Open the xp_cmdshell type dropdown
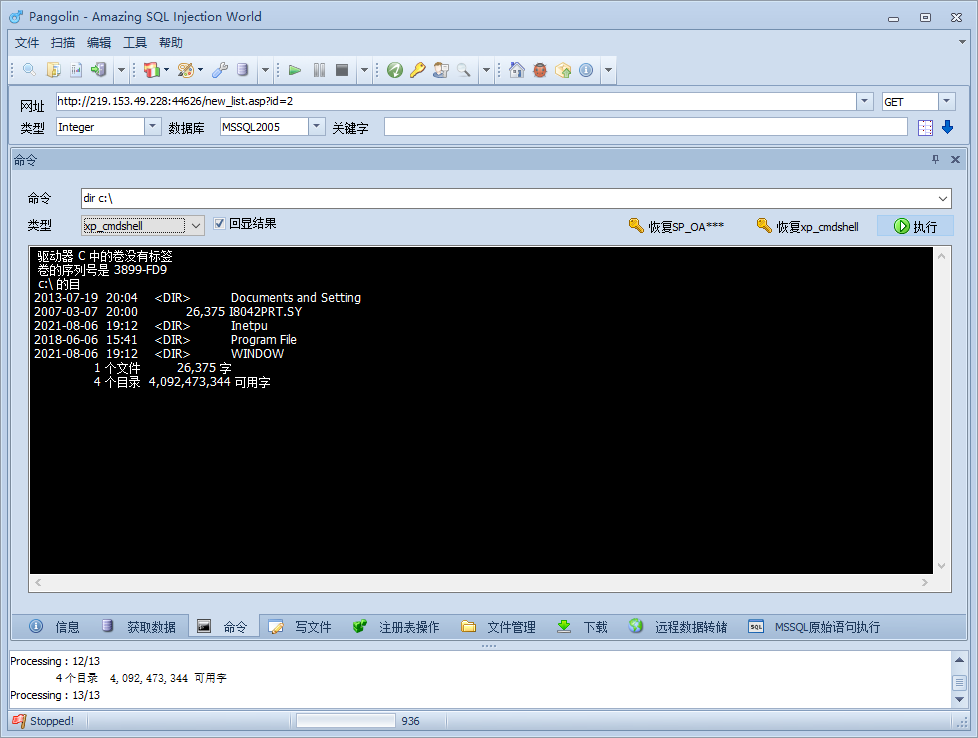This screenshot has height=738, width=978. (196, 226)
